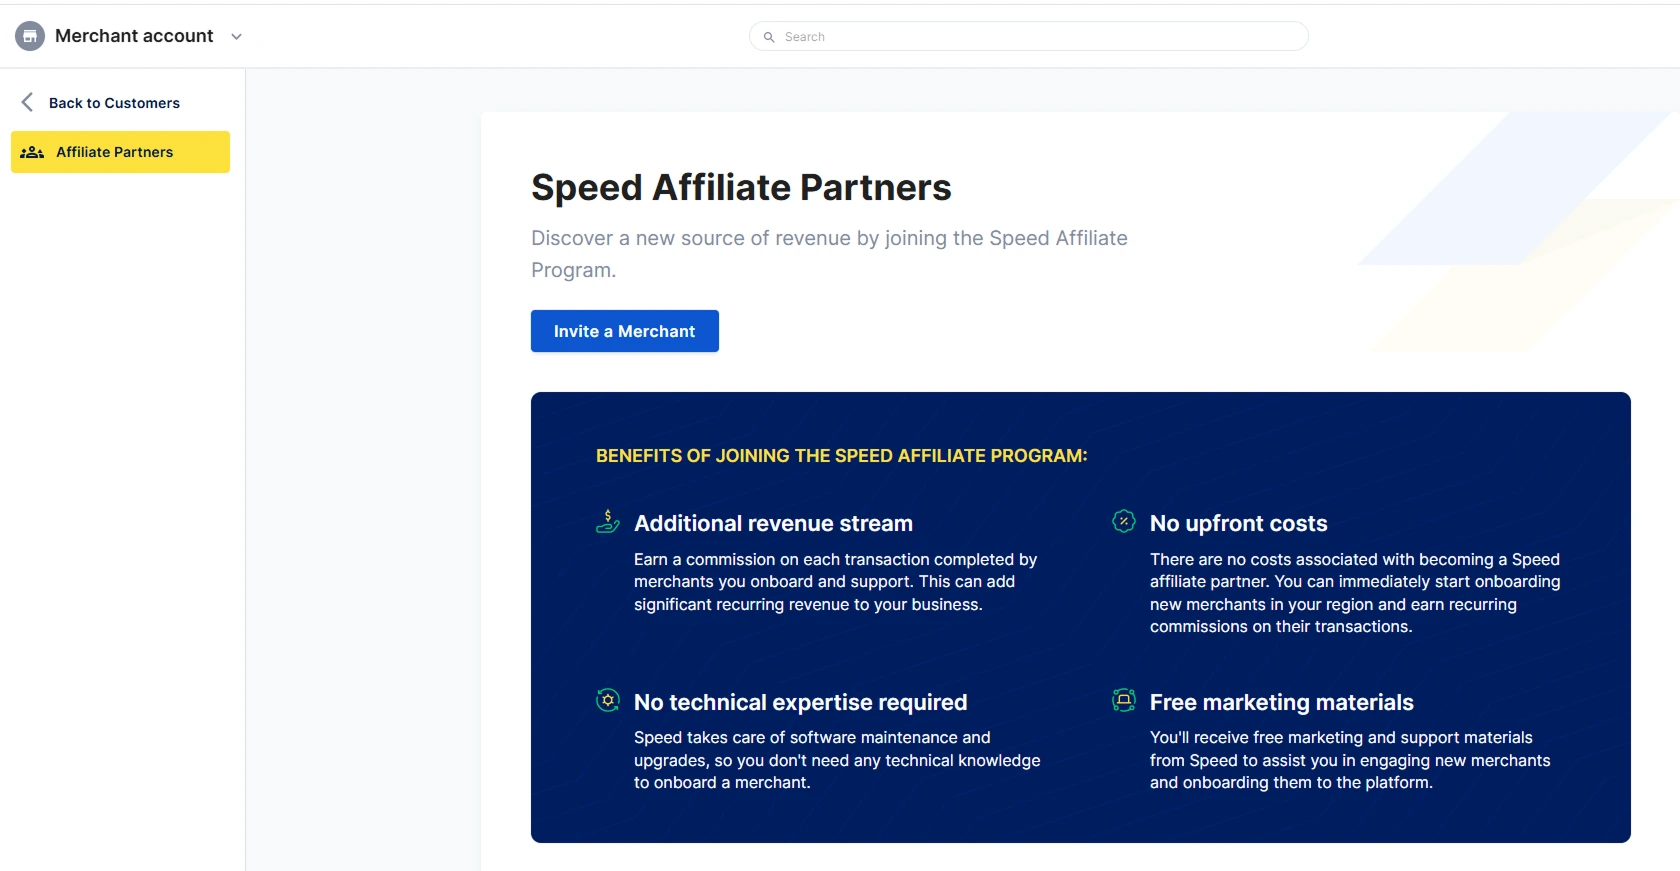Click the There are no costs paragraph
The width and height of the screenshot is (1680, 871).
[x=1355, y=593]
